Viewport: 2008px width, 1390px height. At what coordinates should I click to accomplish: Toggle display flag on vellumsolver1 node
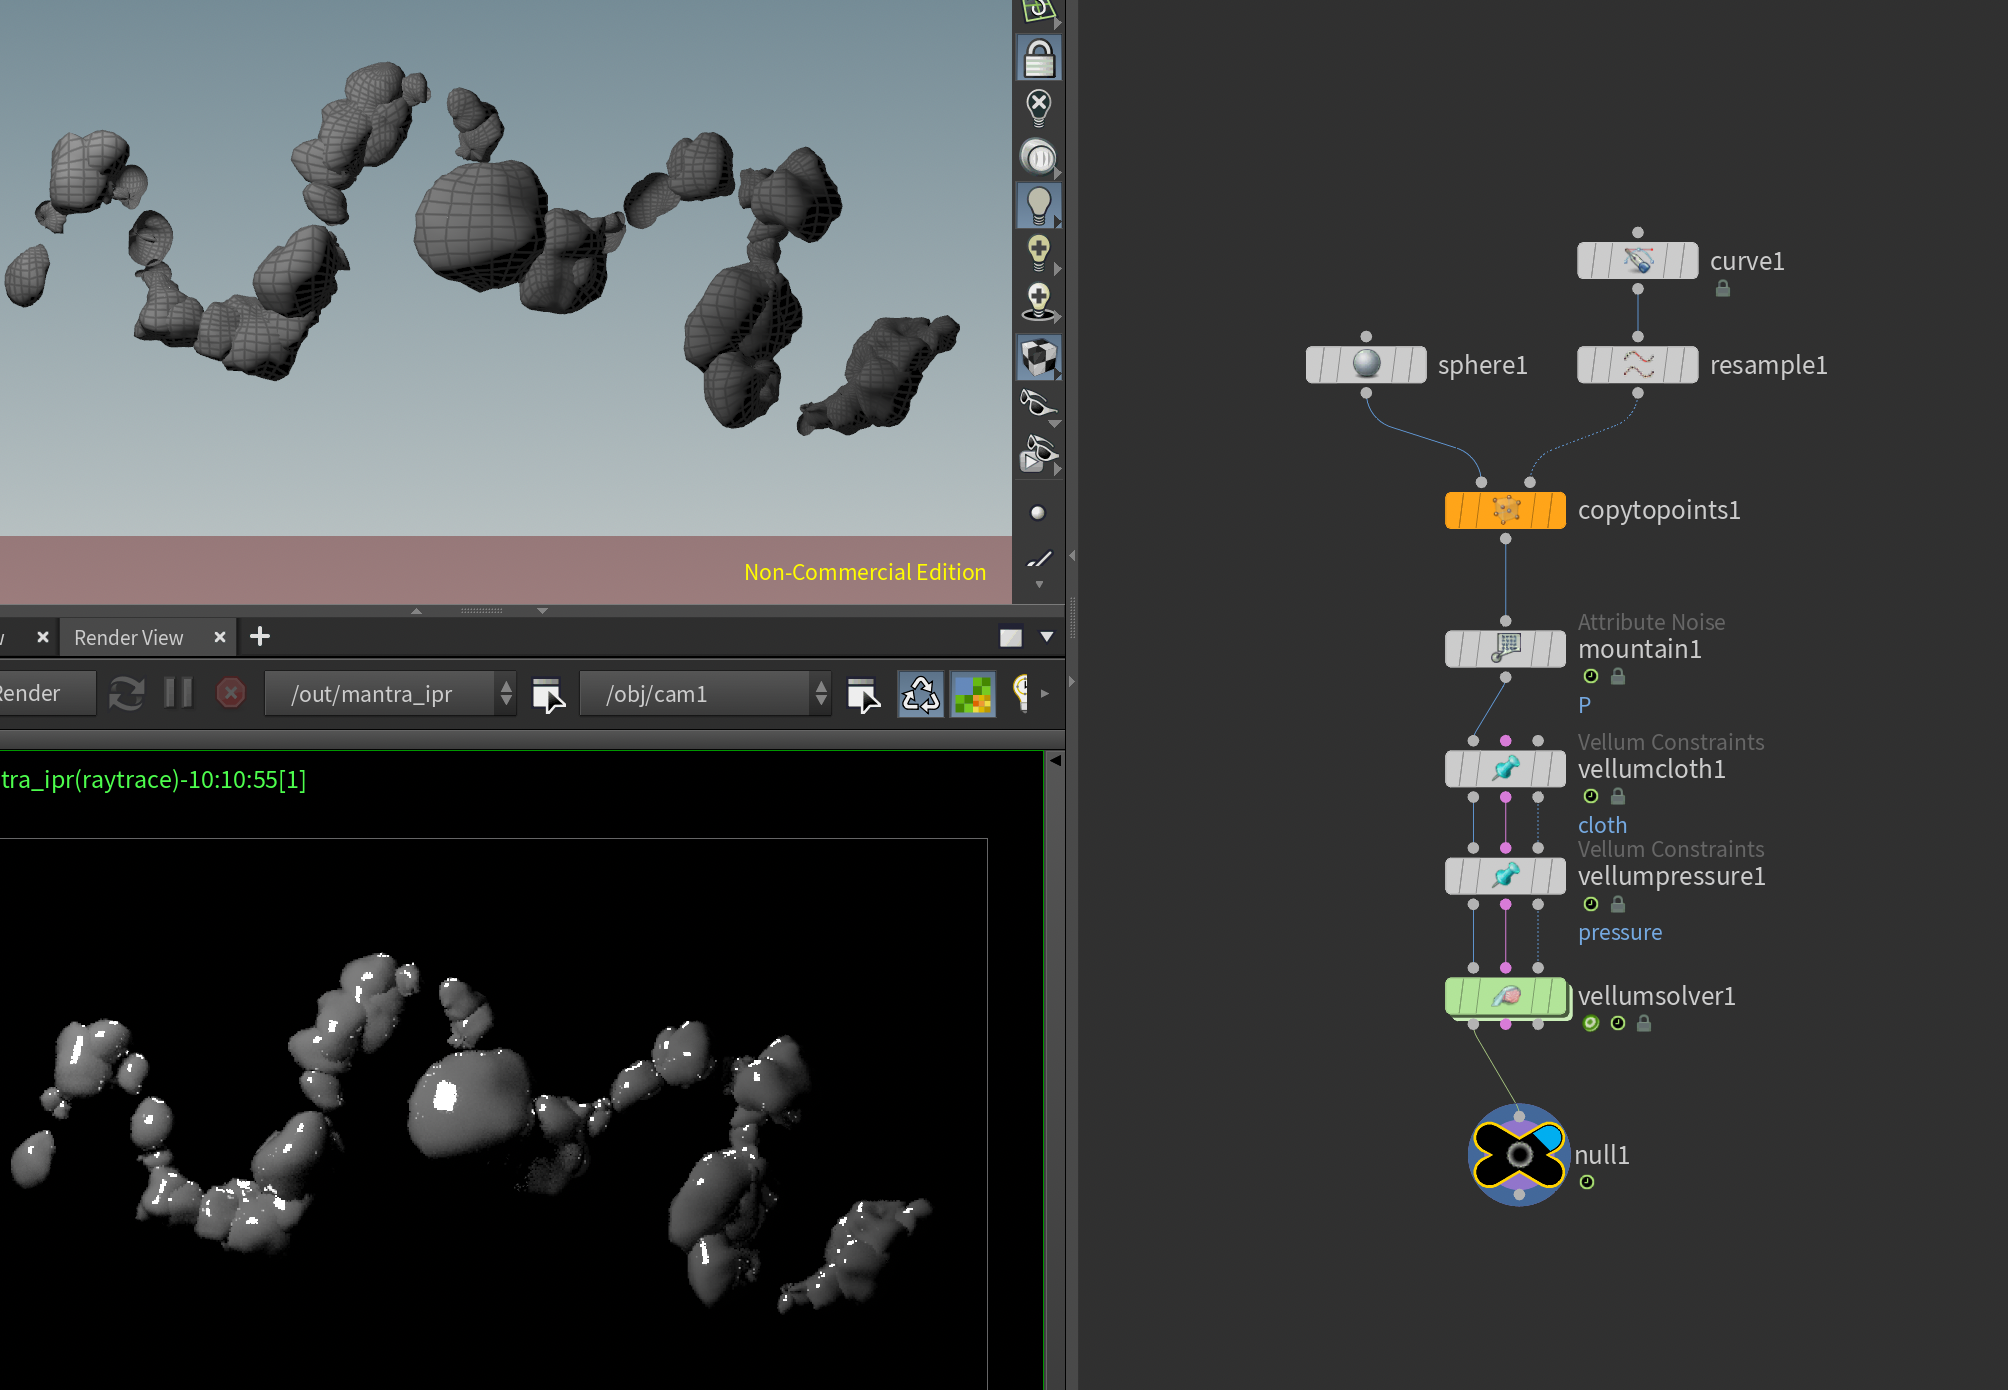pos(1556,996)
